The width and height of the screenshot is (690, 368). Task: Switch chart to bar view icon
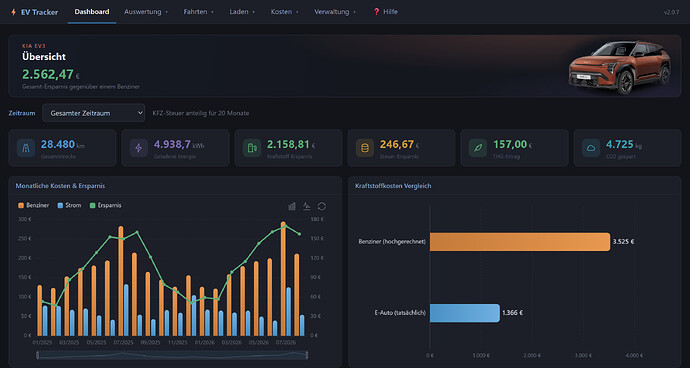[292, 206]
